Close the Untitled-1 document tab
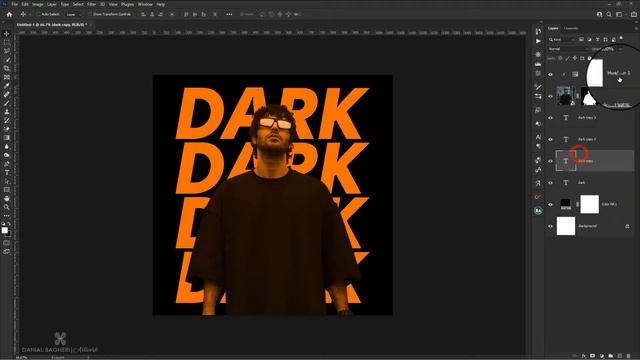This screenshot has width=640, height=360. [x=91, y=24]
